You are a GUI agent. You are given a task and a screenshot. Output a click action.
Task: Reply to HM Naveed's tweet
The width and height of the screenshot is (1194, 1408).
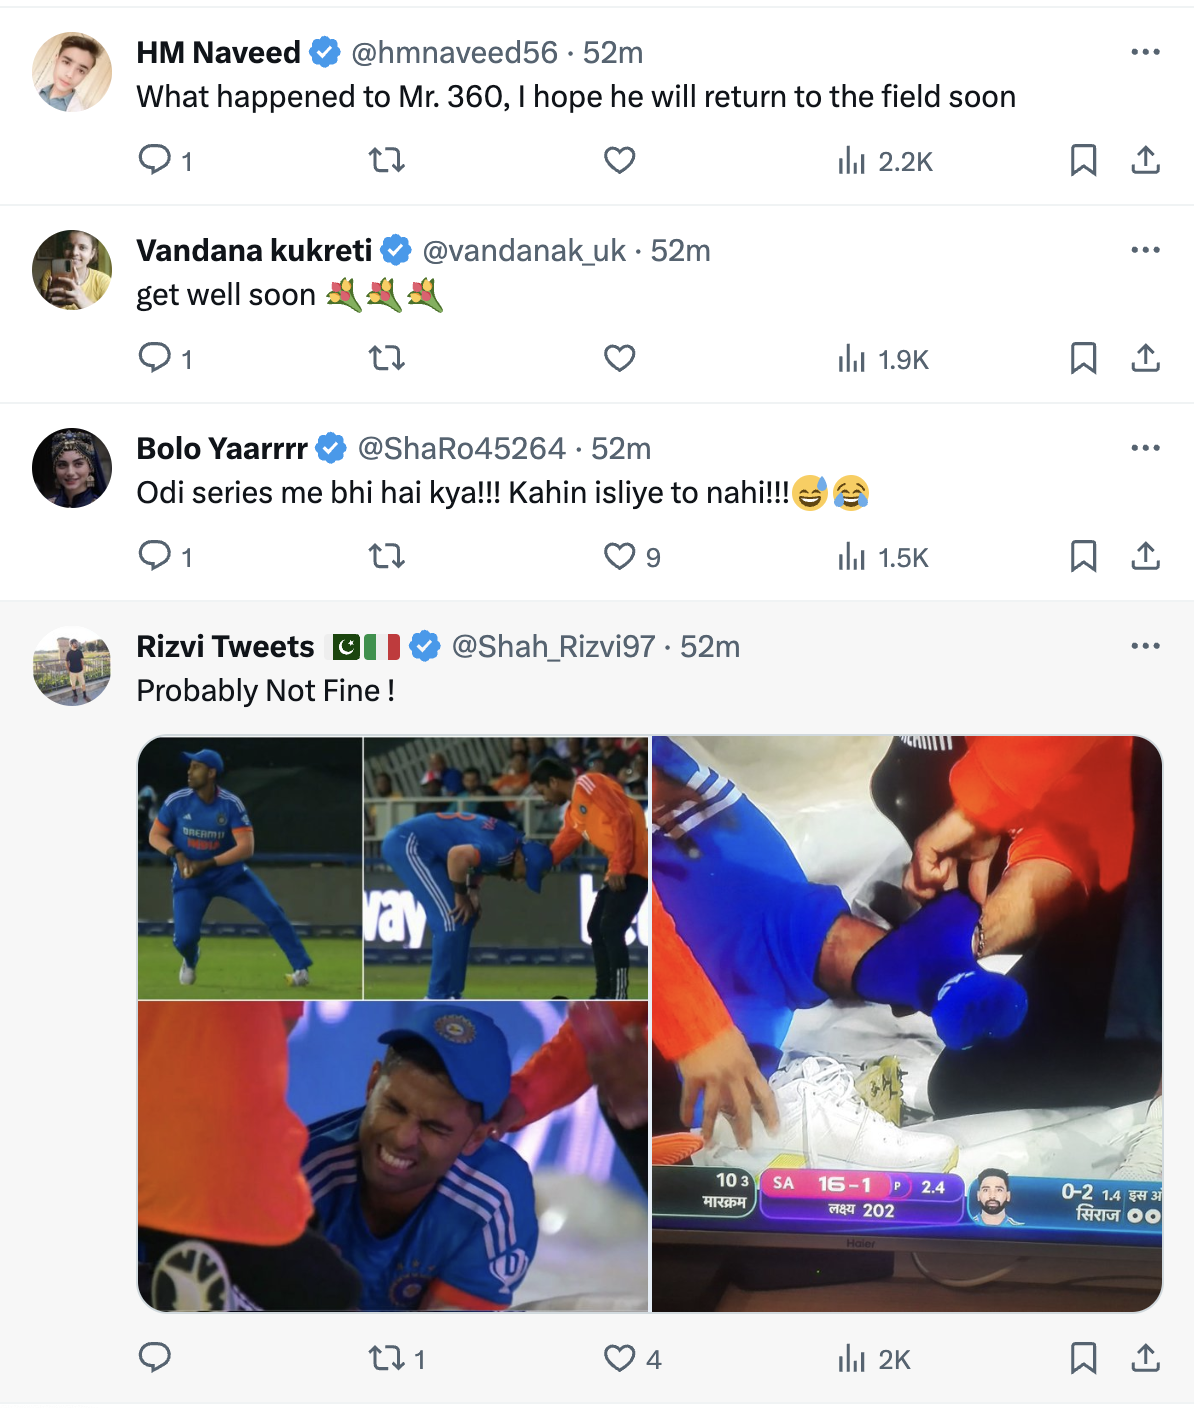(155, 160)
